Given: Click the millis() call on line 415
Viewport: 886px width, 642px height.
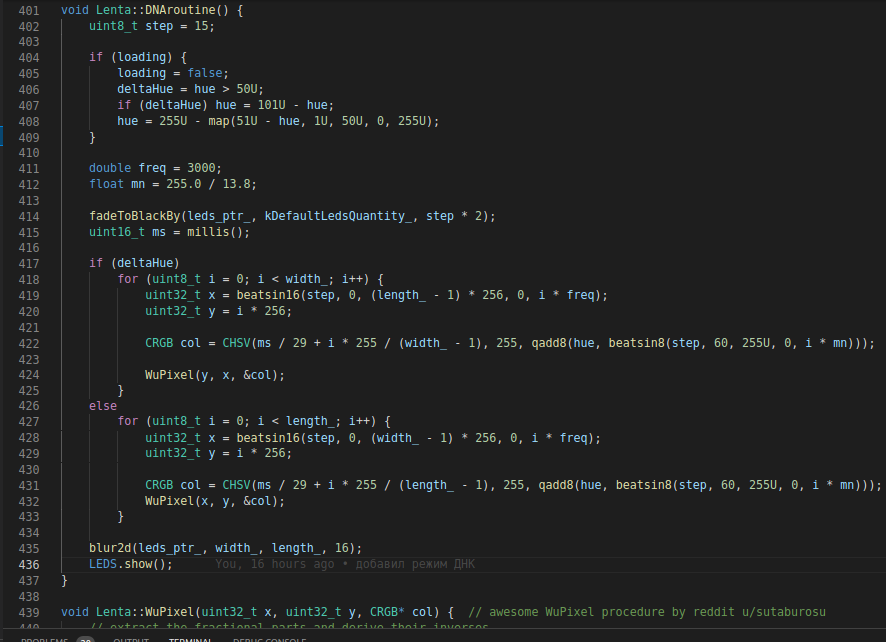Looking at the screenshot, I should [226, 232].
